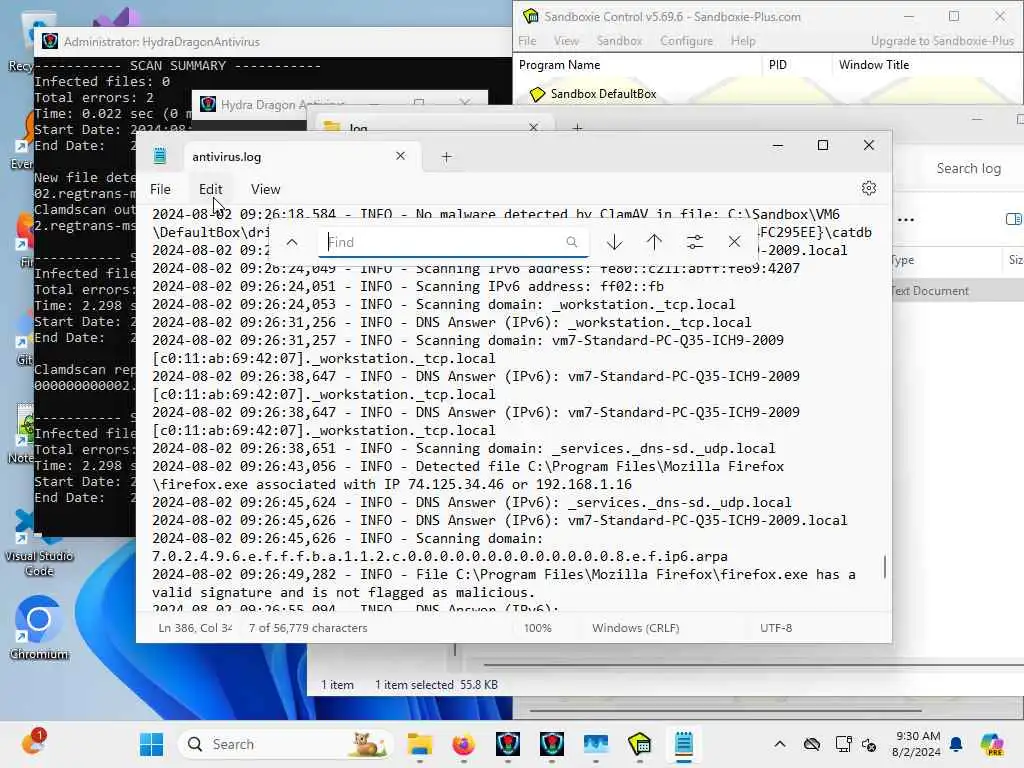This screenshot has width=1024, height=768.
Task: Open the Copilot preview taskbar icon
Action: 993,744
